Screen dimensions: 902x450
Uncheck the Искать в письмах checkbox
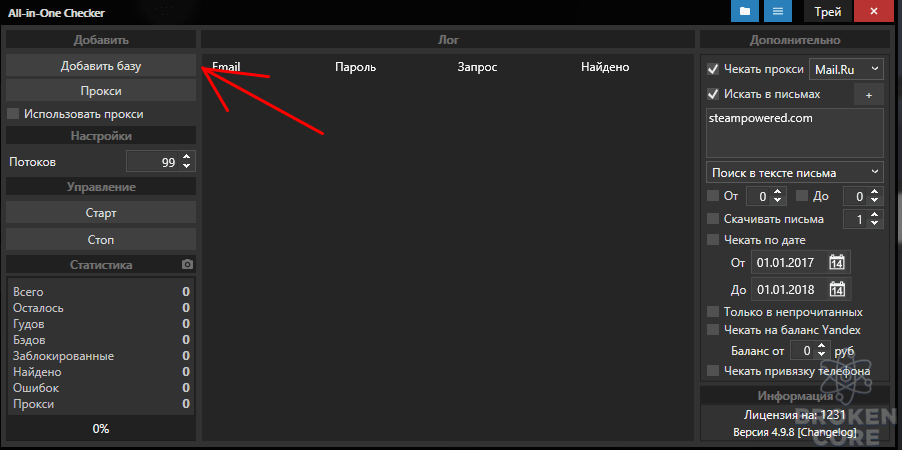coord(713,94)
